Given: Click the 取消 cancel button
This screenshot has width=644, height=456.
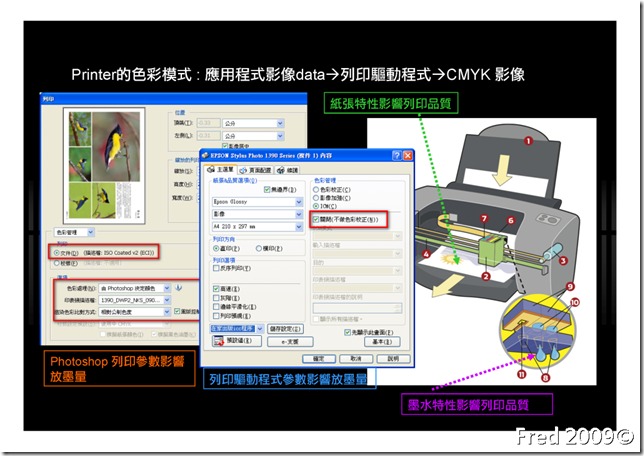Looking at the screenshot, I should click(356, 359).
